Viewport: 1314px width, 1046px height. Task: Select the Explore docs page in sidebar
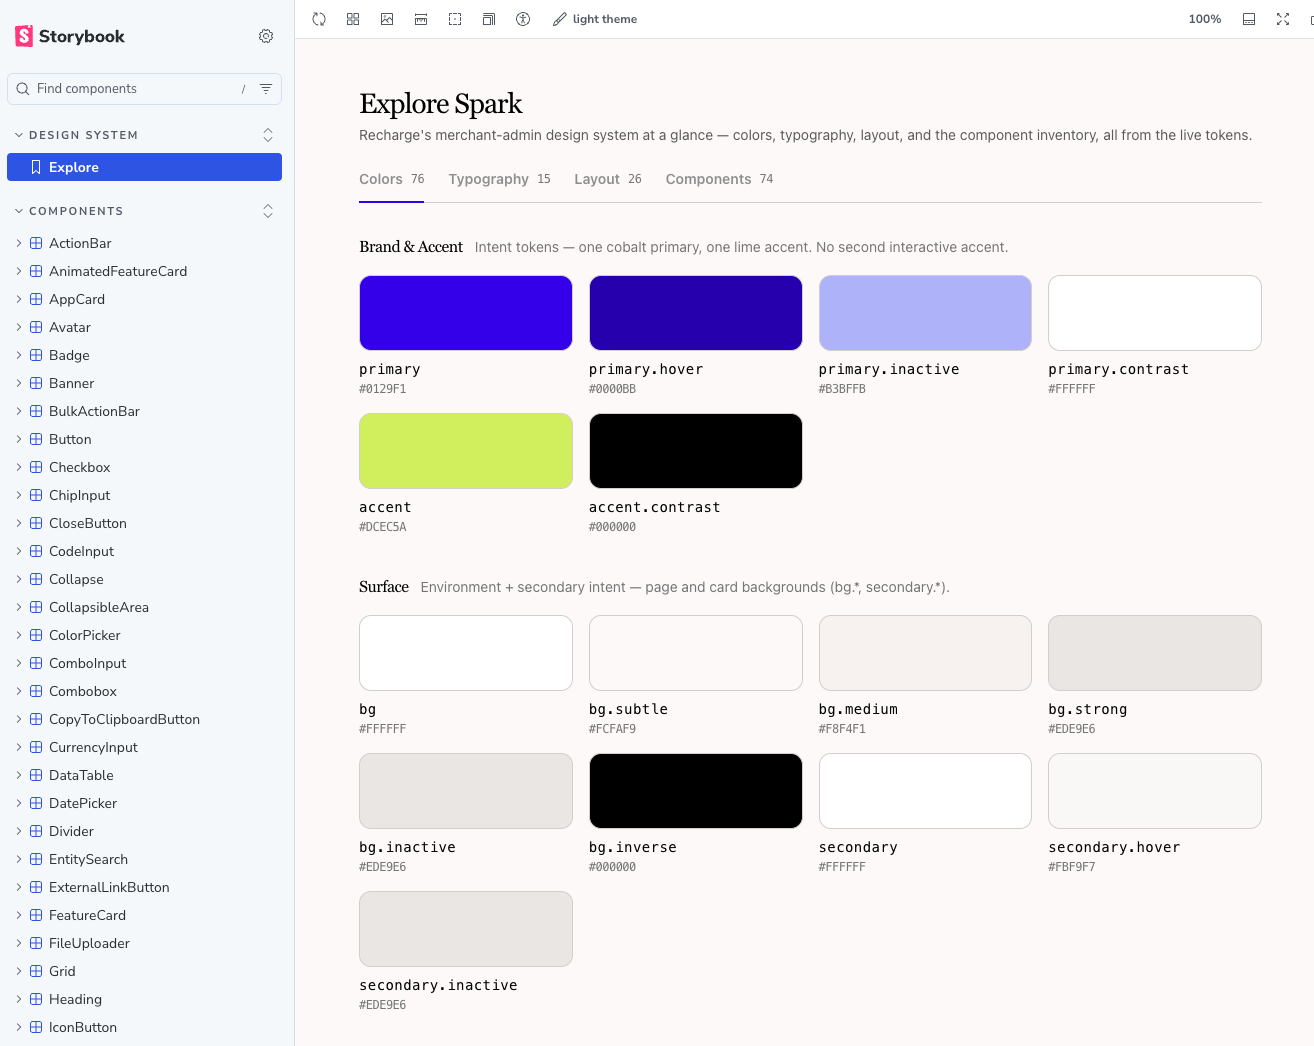144,167
